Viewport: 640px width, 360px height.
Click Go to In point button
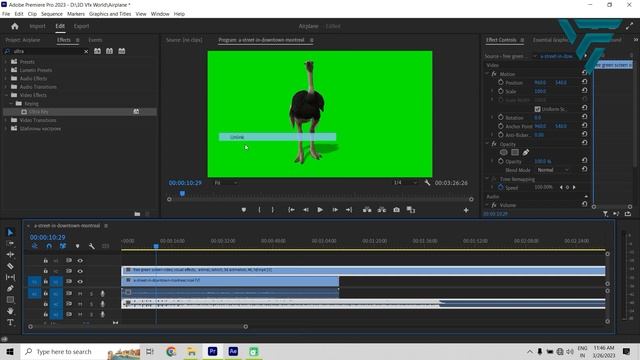(291, 210)
